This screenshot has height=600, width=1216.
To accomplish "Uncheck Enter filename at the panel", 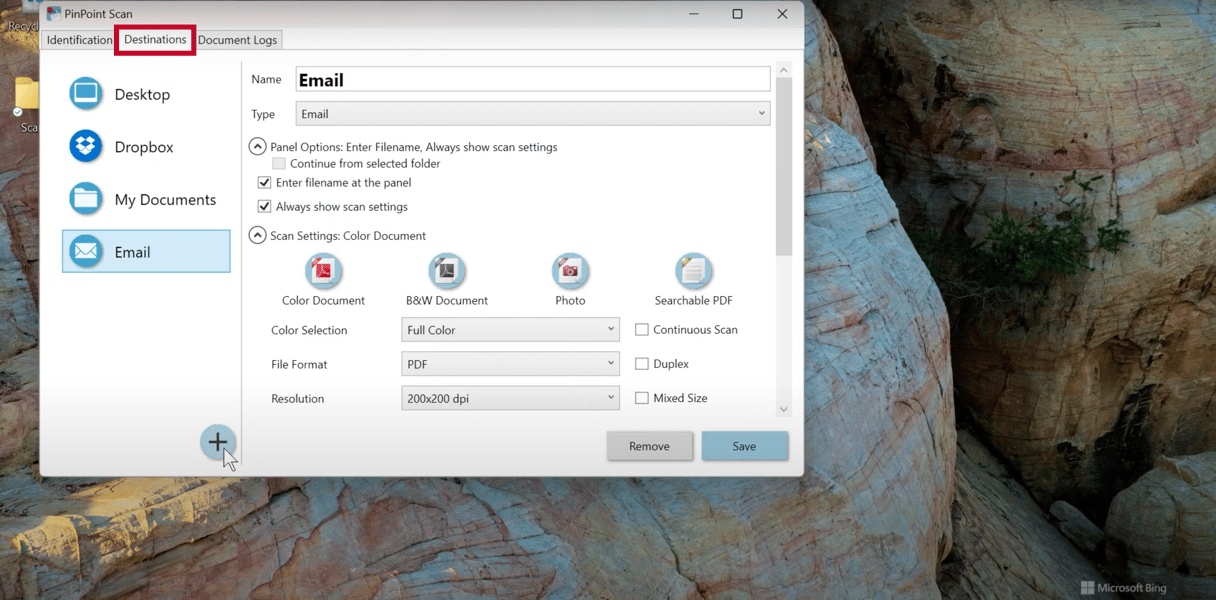I will pyautogui.click(x=264, y=182).
